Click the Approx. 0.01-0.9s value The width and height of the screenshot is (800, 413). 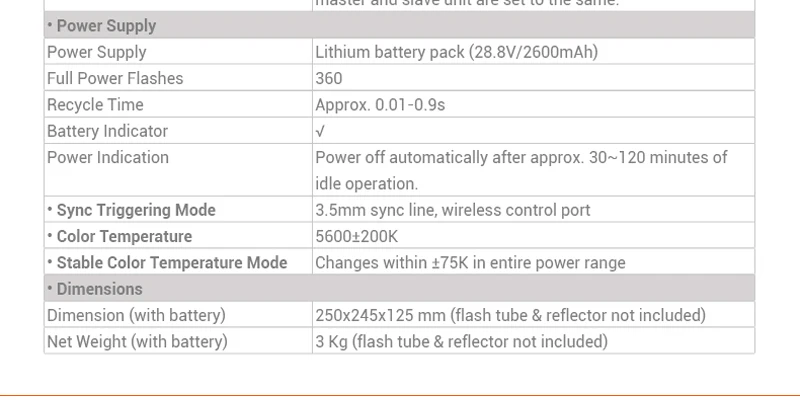pyautogui.click(x=394, y=104)
